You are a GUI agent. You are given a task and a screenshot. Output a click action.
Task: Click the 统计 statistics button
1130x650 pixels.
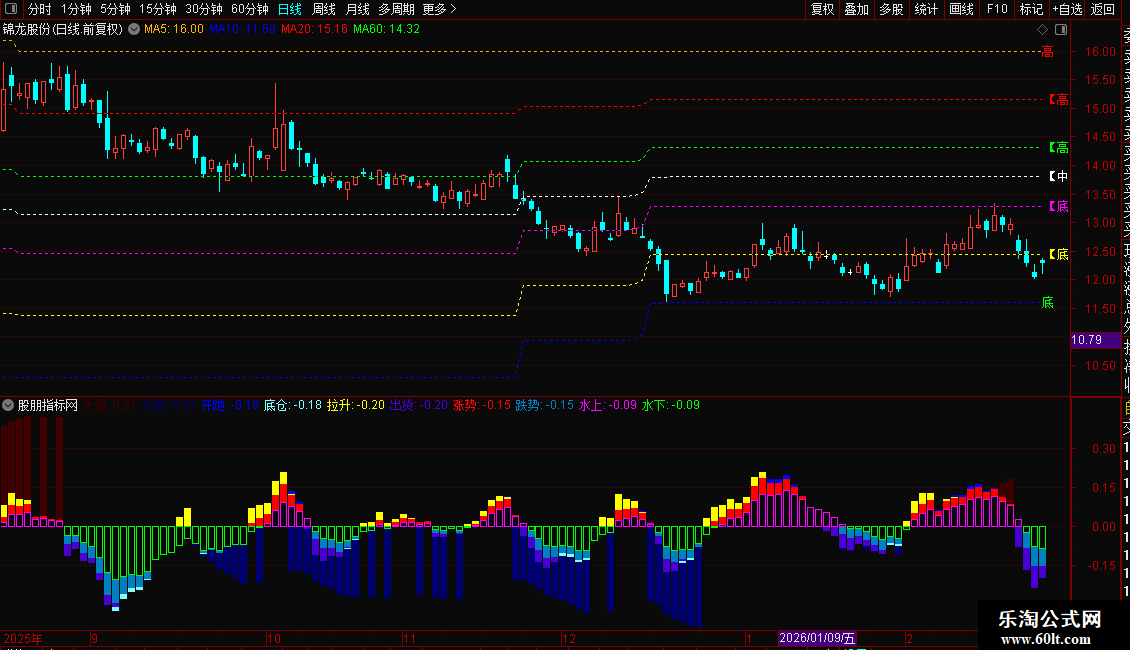point(926,9)
